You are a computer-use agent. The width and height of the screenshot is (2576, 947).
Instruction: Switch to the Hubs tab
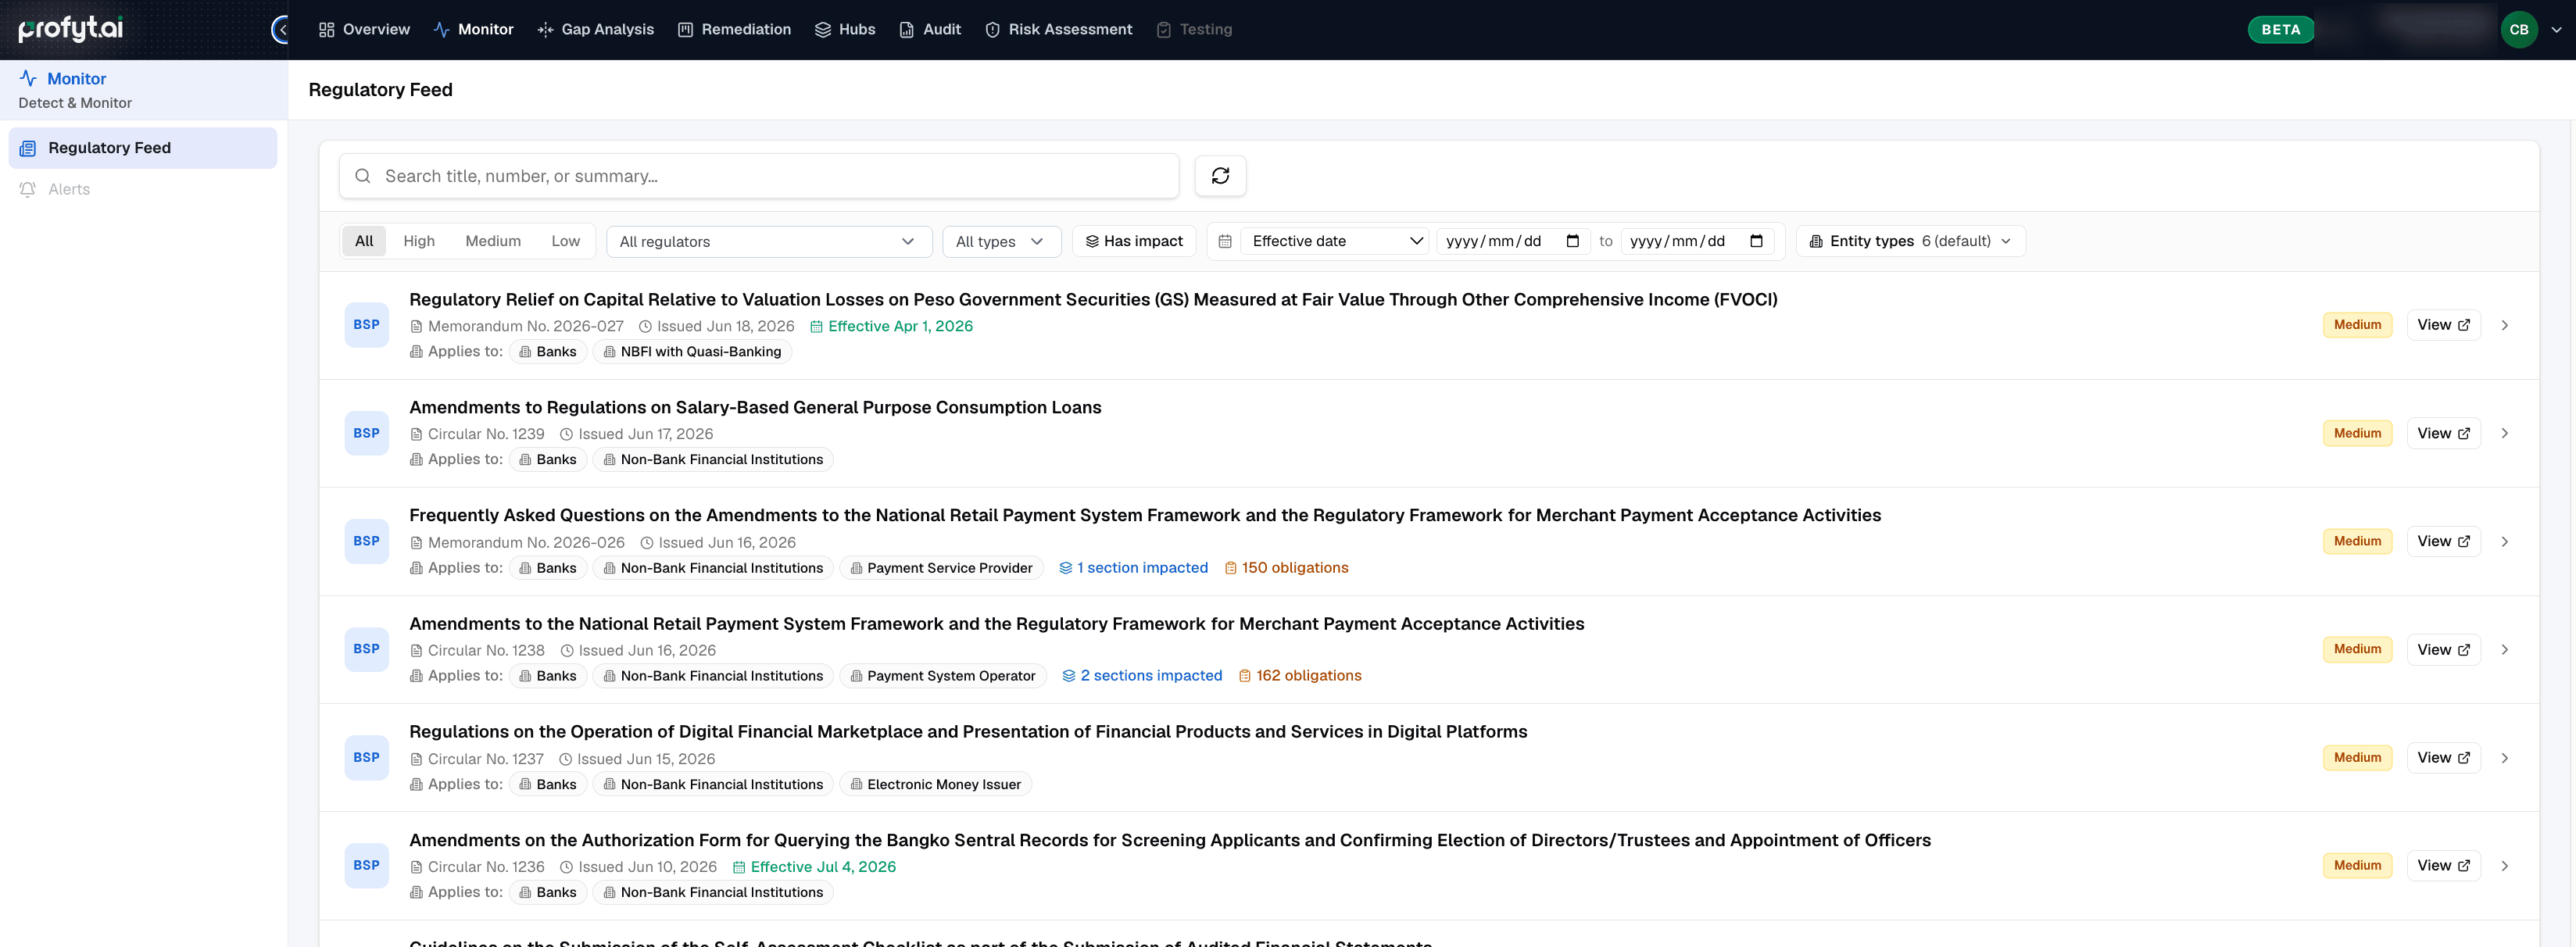click(x=845, y=30)
